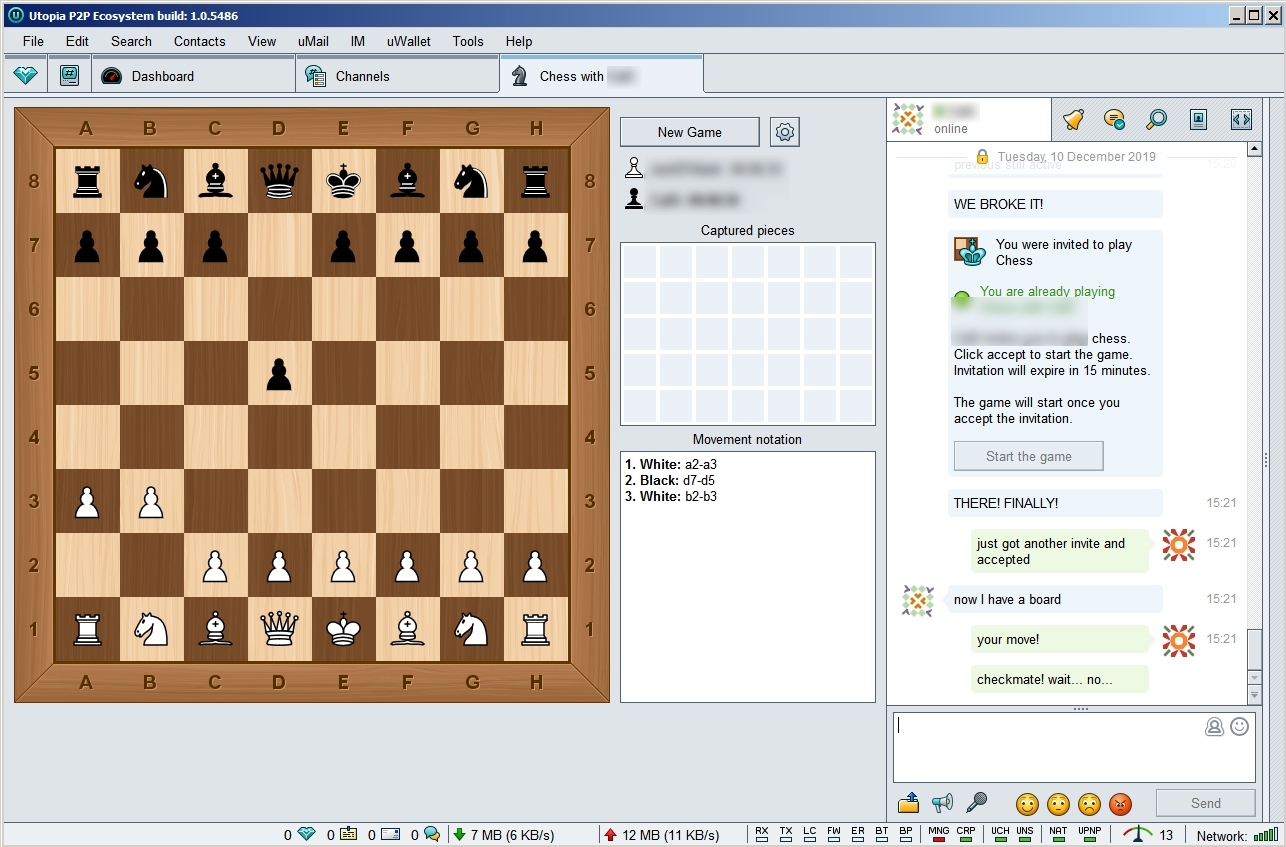Click the MNG status indicator
The height and width of the screenshot is (847, 1286).
938,834
